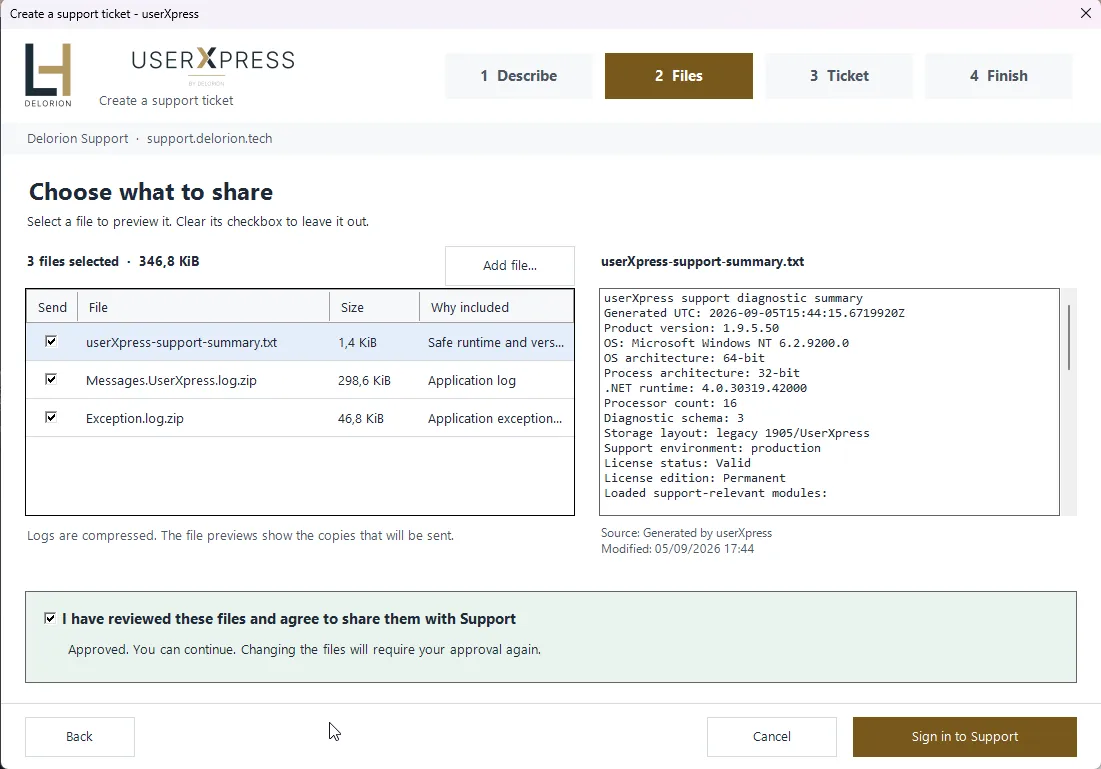Click the preview pane vertical scrollbar
The image size is (1101, 769).
tap(1069, 337)
